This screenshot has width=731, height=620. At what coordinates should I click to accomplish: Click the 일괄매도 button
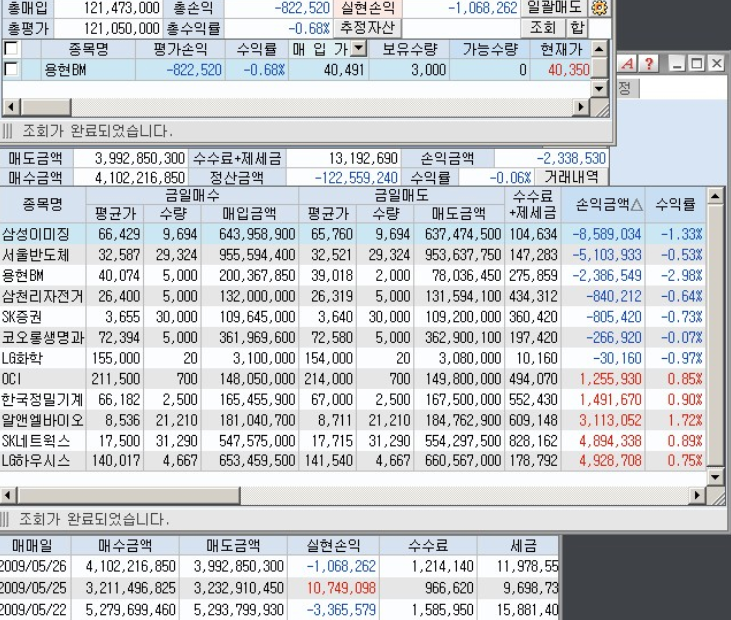[x=554, y=7]
